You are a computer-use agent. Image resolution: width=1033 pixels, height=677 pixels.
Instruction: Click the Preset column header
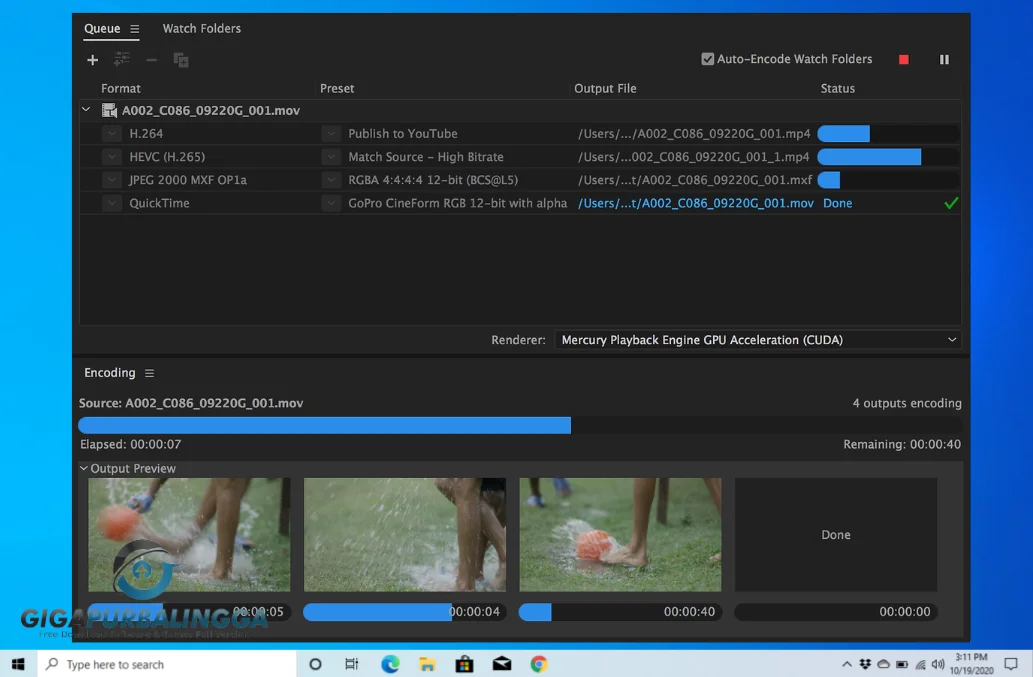337,88
